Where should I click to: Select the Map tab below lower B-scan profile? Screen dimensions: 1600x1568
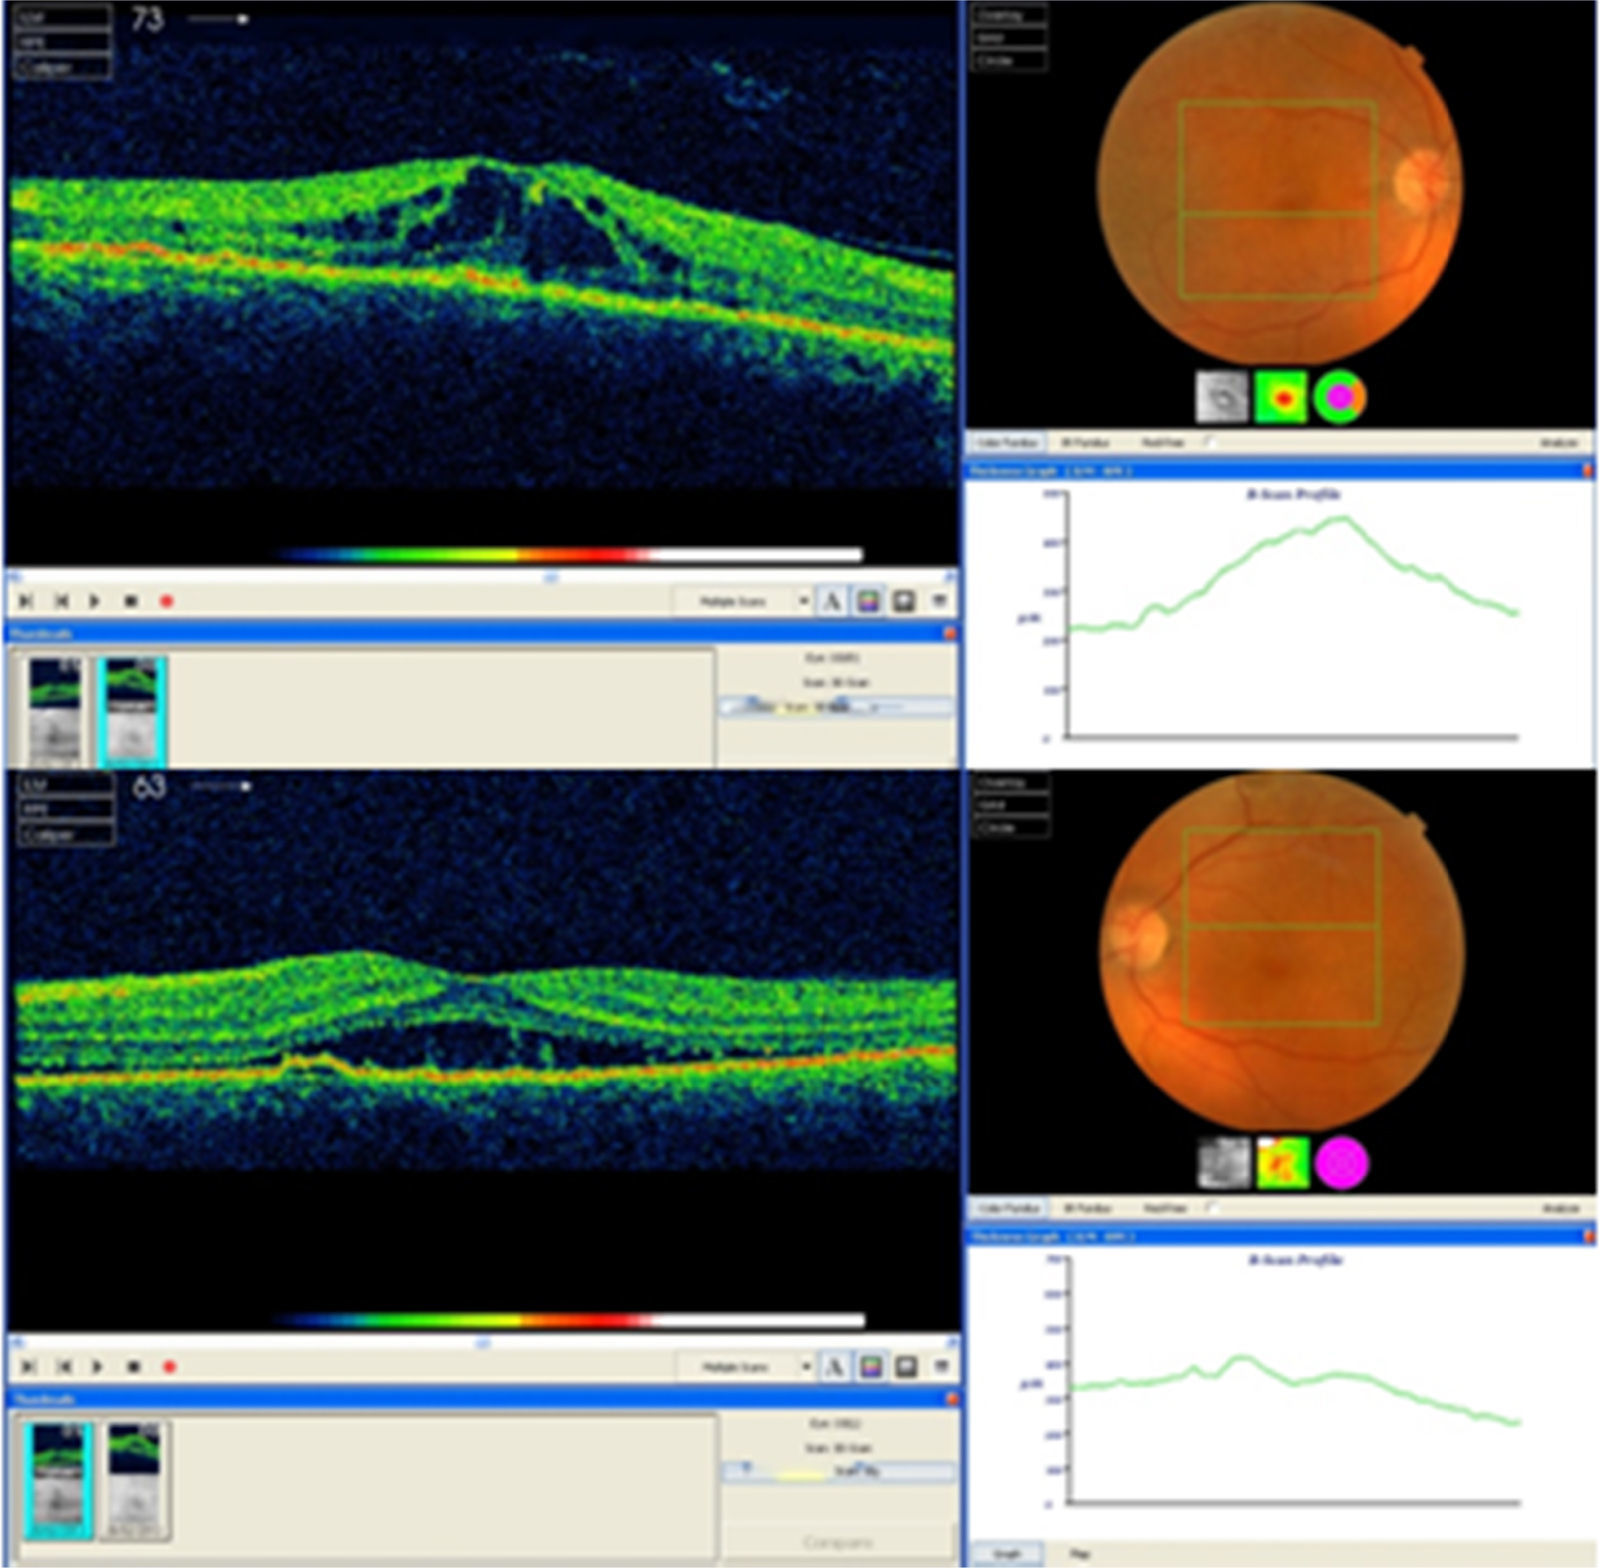coord(1080,1553)
